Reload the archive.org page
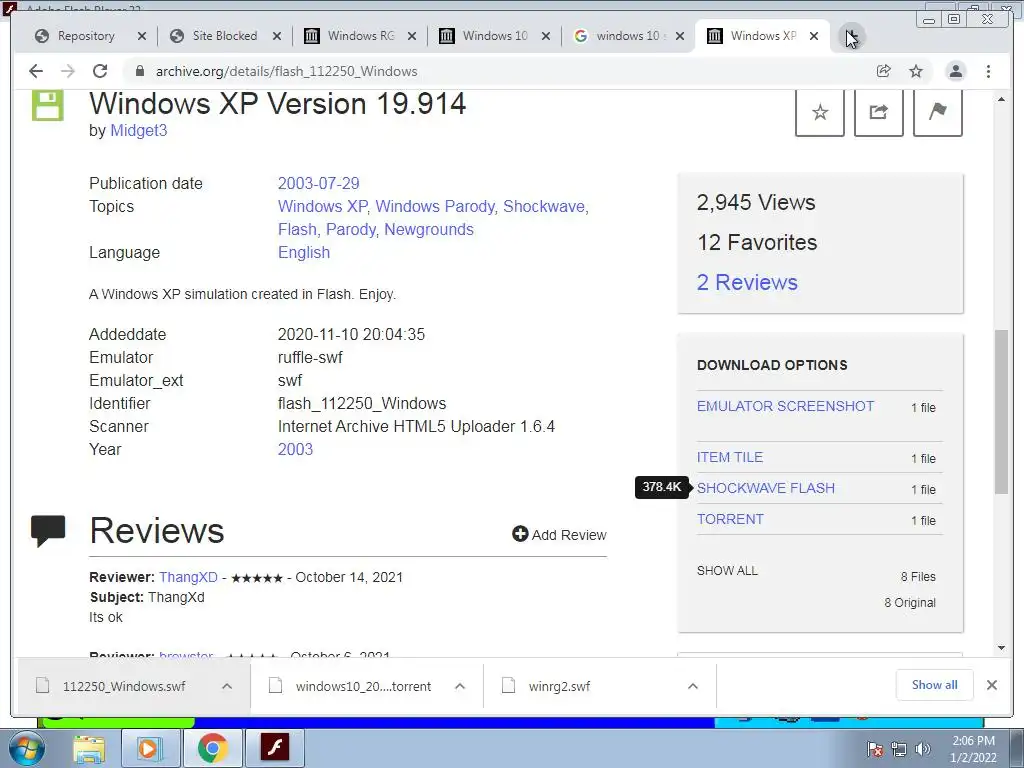The image size is (1024, 768). click(x=100, y=71)
